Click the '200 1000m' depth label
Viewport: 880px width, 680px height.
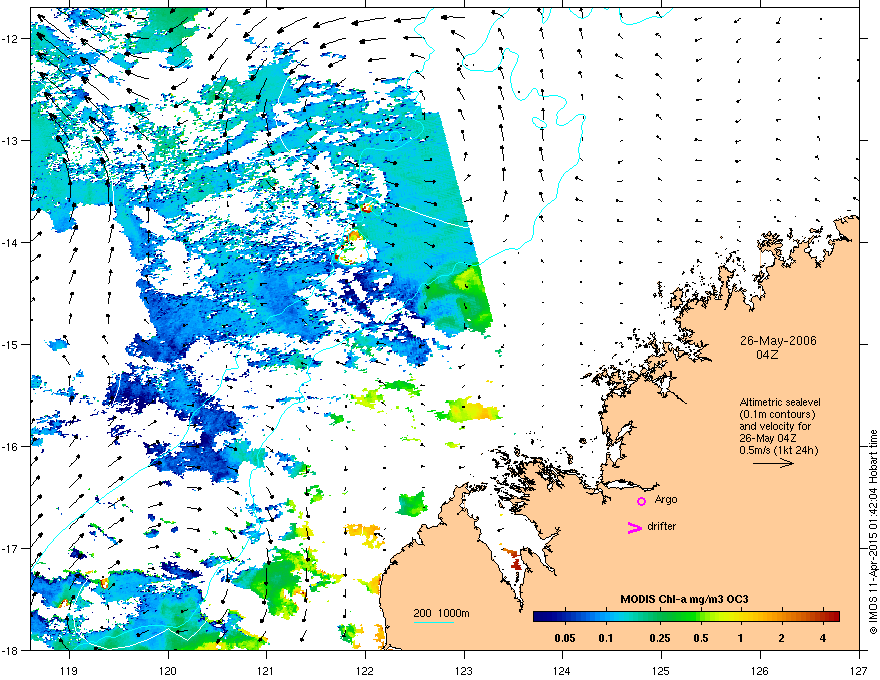pyautogui.click(x=441, y=613)
